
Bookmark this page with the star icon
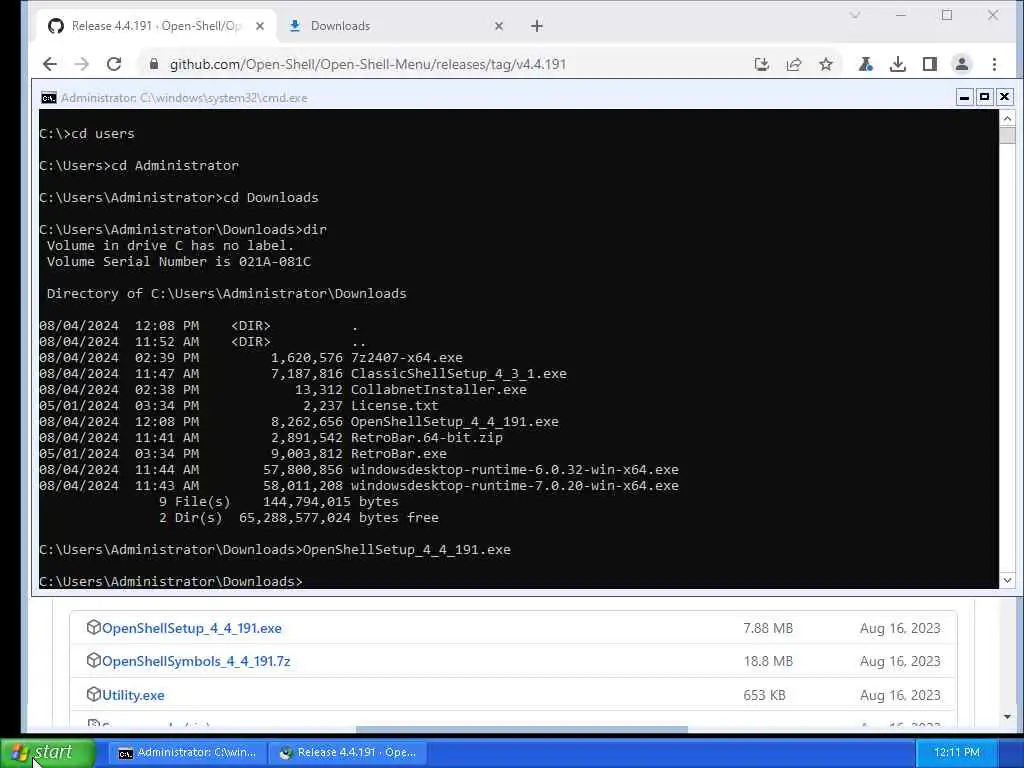point(826,64)
